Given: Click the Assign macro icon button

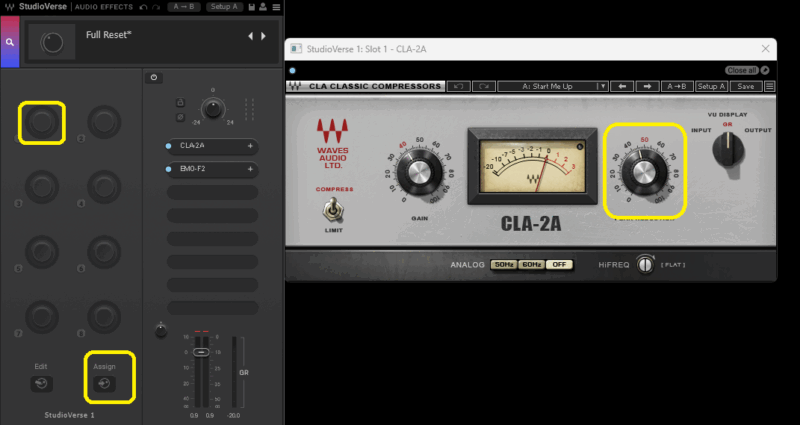Looking at the screenshot, I should point(104,384).
